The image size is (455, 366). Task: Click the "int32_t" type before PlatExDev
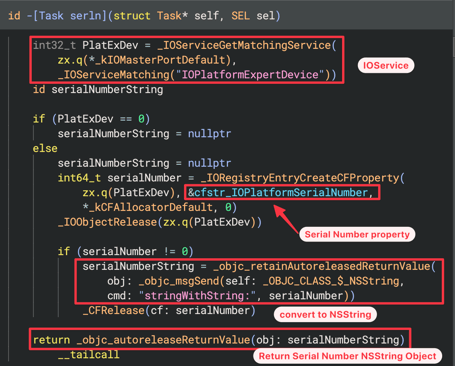[55, 45]
